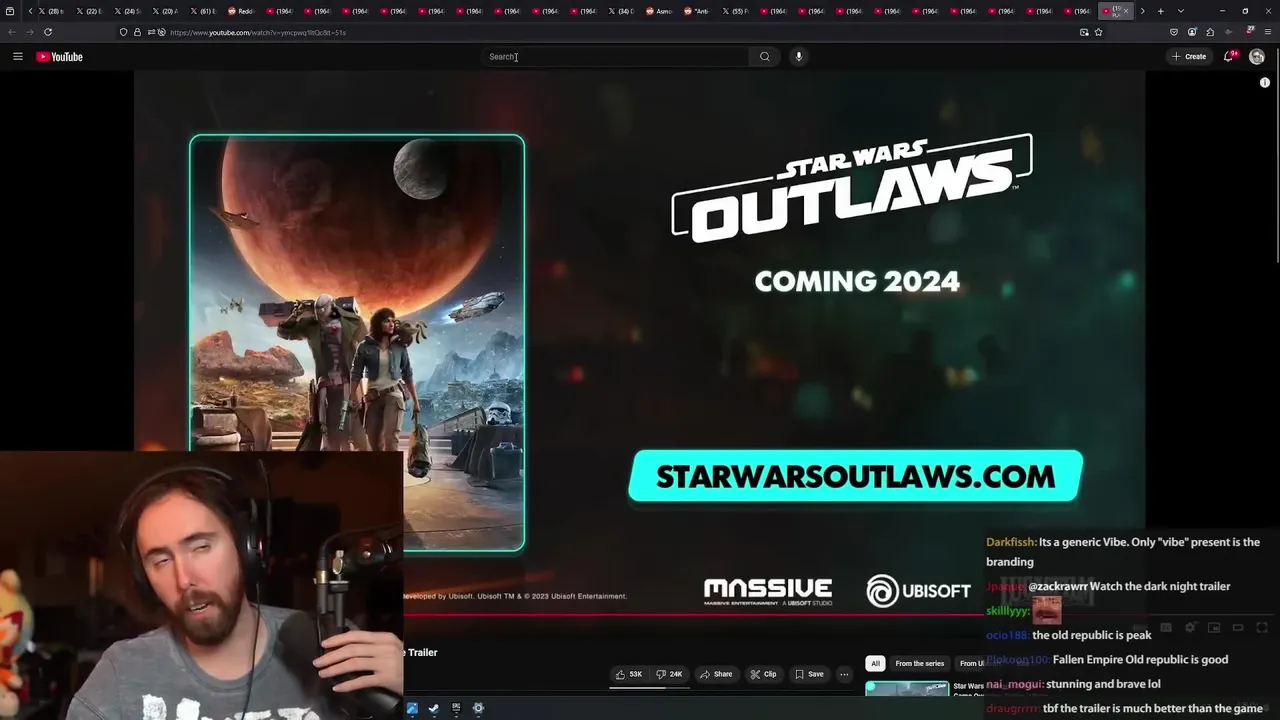Share the video
Image resolution: width=1280 pixels, height=720 pixels.
click(x=716, y=674)
